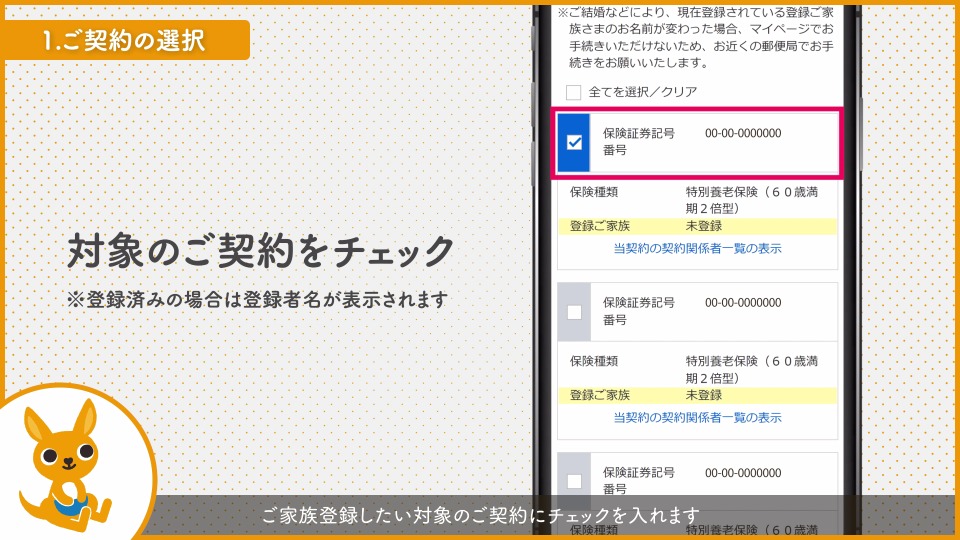Open first 当契約の契約関係者一覧の表示 link
Image resolution: width=960 pixels, height=540 pixels.
pos(697,249)
